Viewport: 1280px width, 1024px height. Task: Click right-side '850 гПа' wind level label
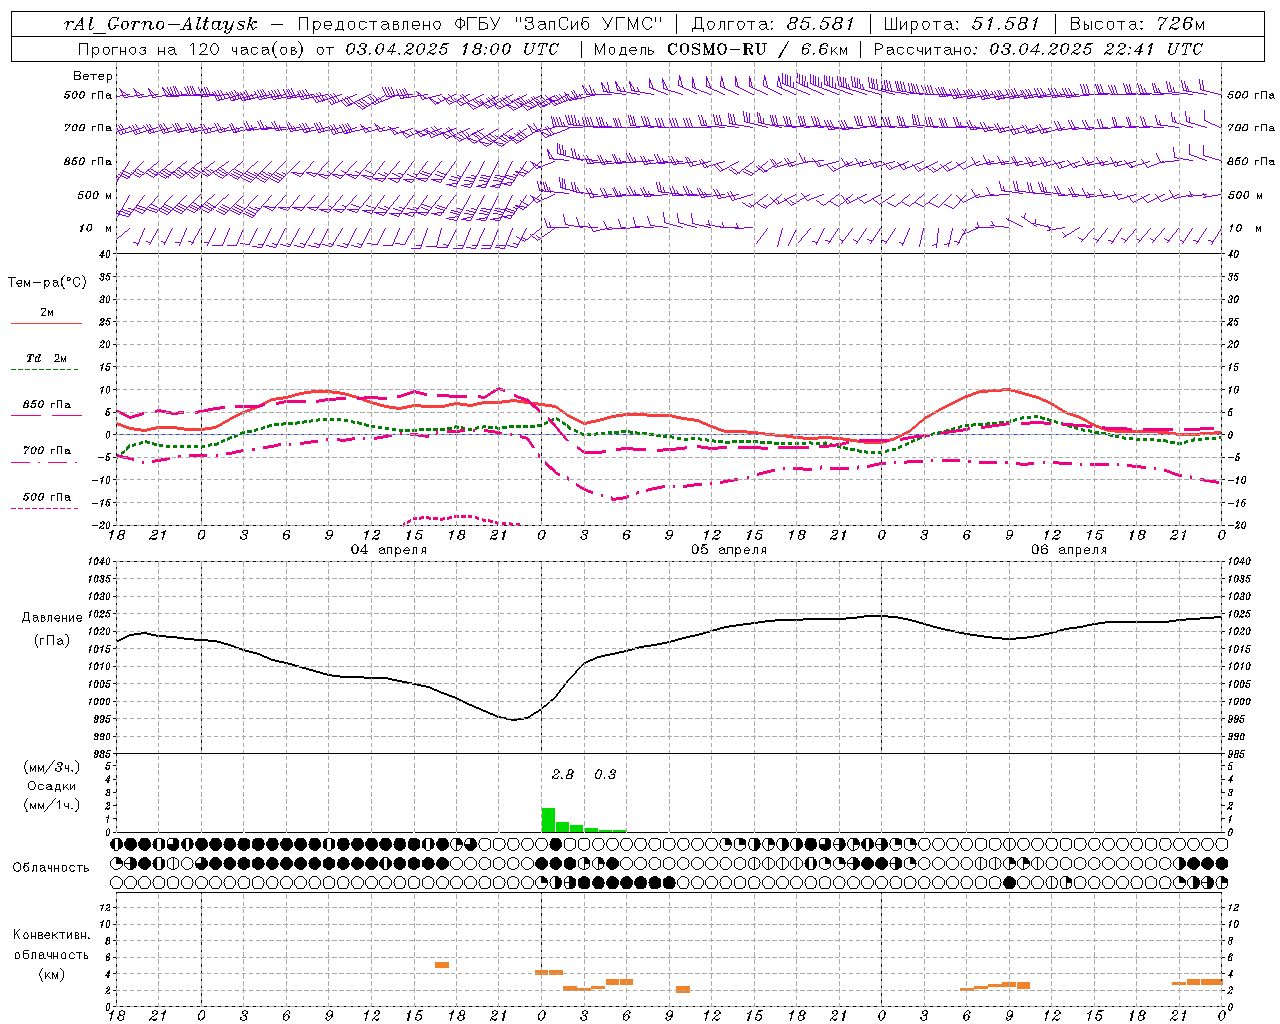tap(1251, 161)
